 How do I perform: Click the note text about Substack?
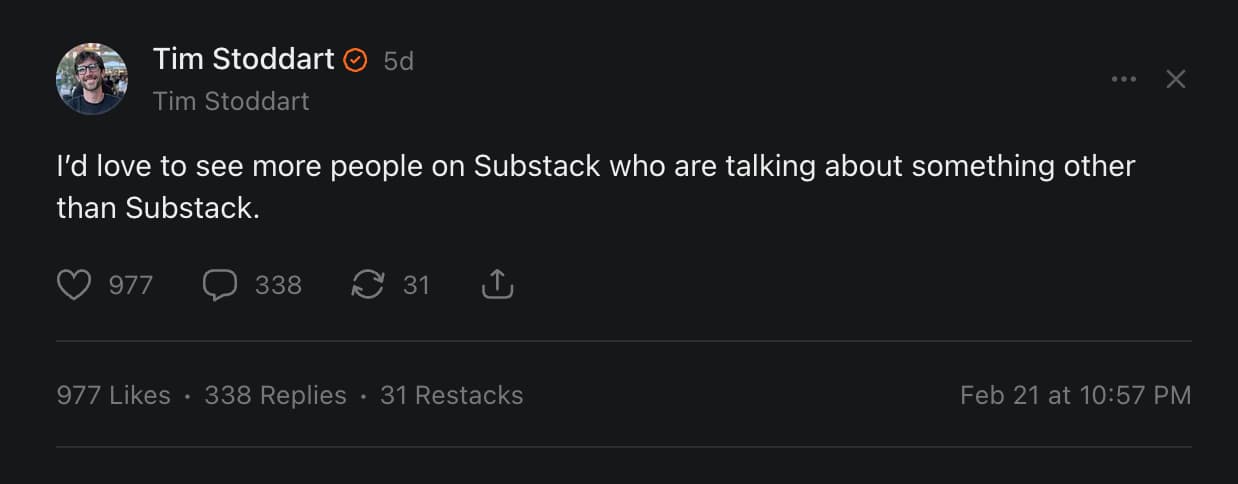click(595, 166)
